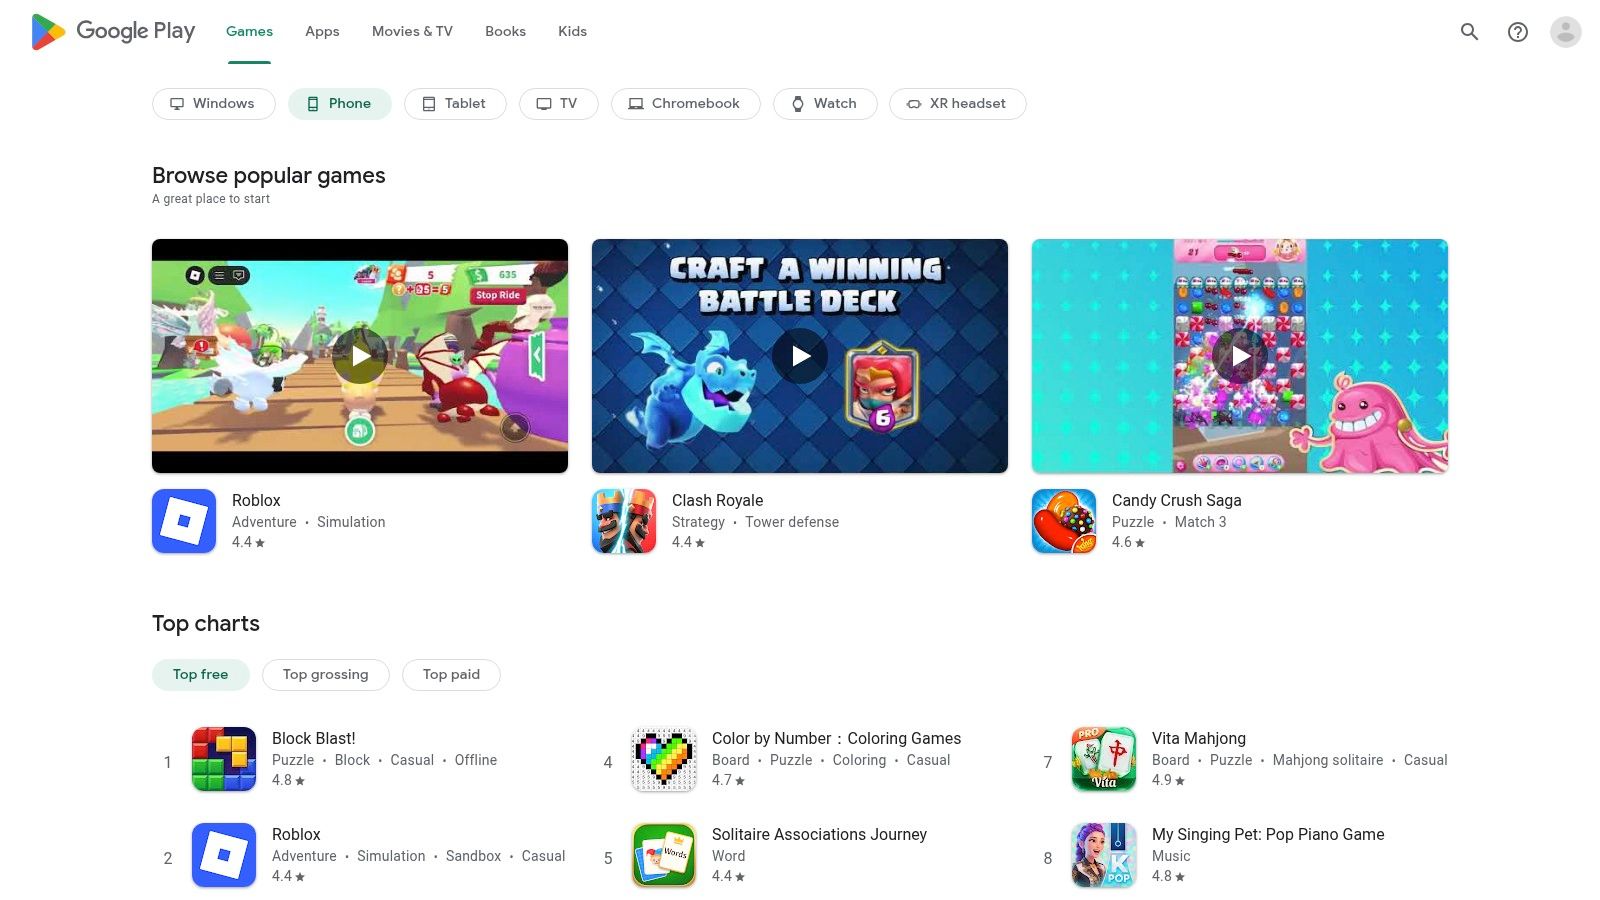The width and height of the screenshot is (1600, 900).
Task: Switch to the Games tab
Action: click(249, 32)
